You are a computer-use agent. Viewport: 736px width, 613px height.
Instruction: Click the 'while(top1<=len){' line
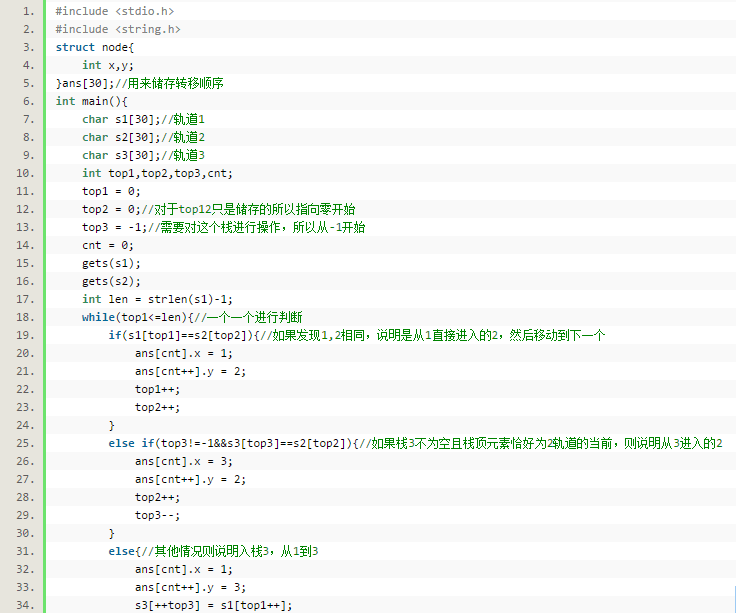coord(138,317)
